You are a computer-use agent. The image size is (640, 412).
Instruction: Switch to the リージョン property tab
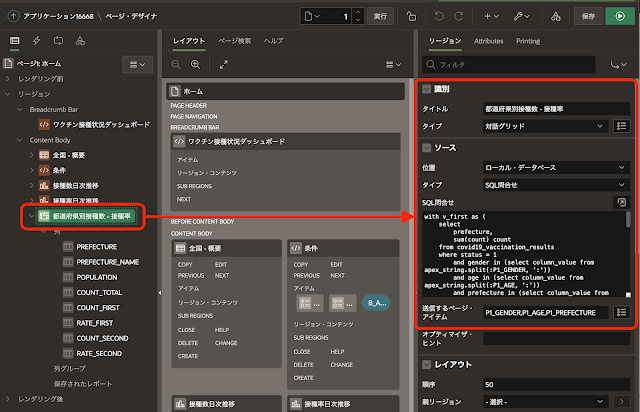click(x=445, y=41)
